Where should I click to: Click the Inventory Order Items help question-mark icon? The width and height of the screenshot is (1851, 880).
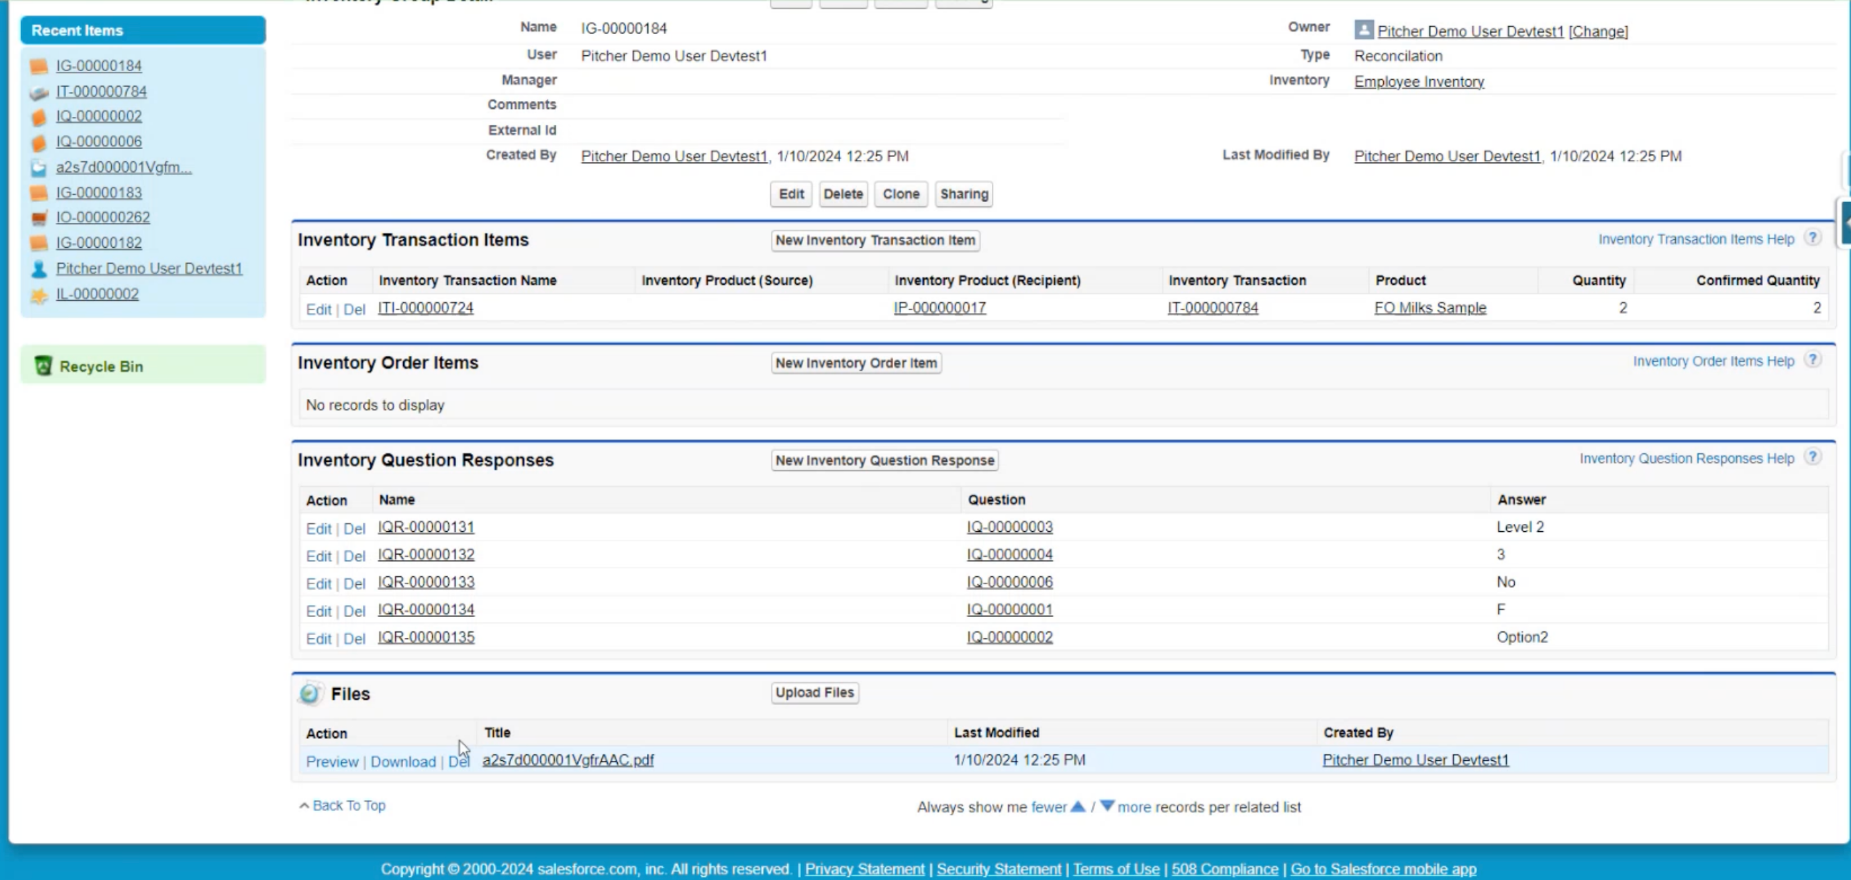pos(1812,360)
